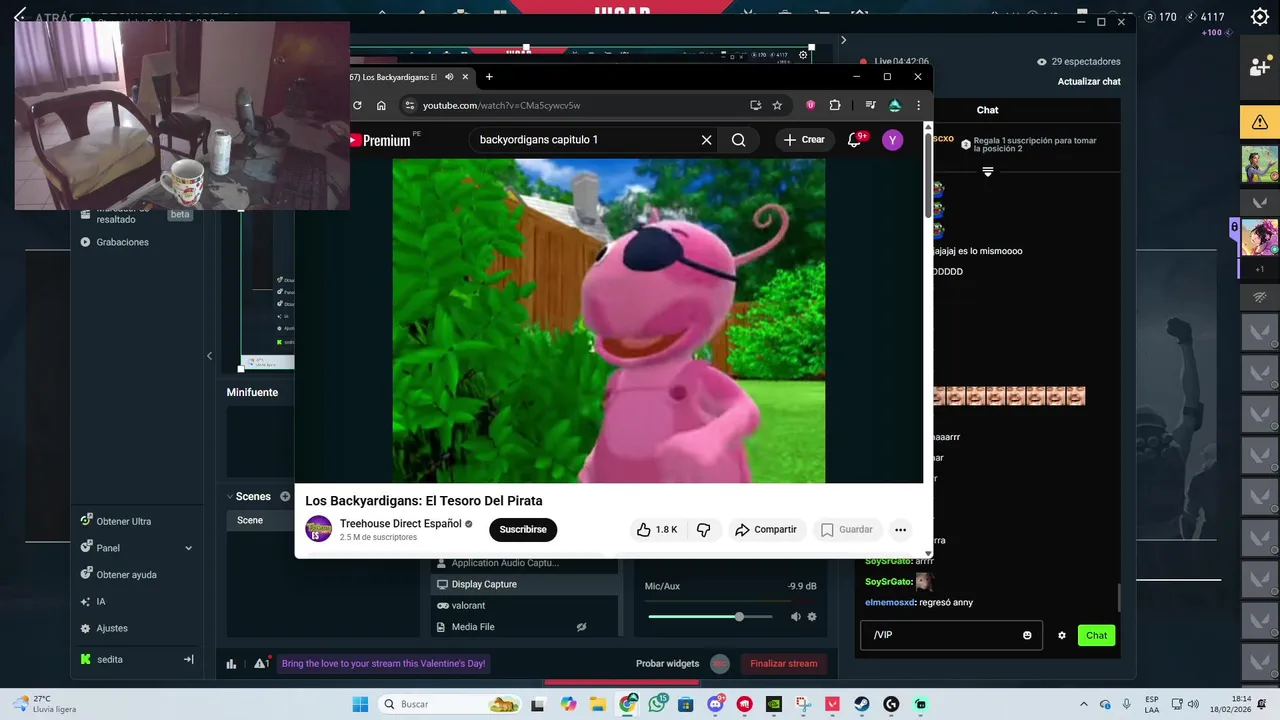
Task: Log out via arrow next to sedita
Action: pos(188,659)
